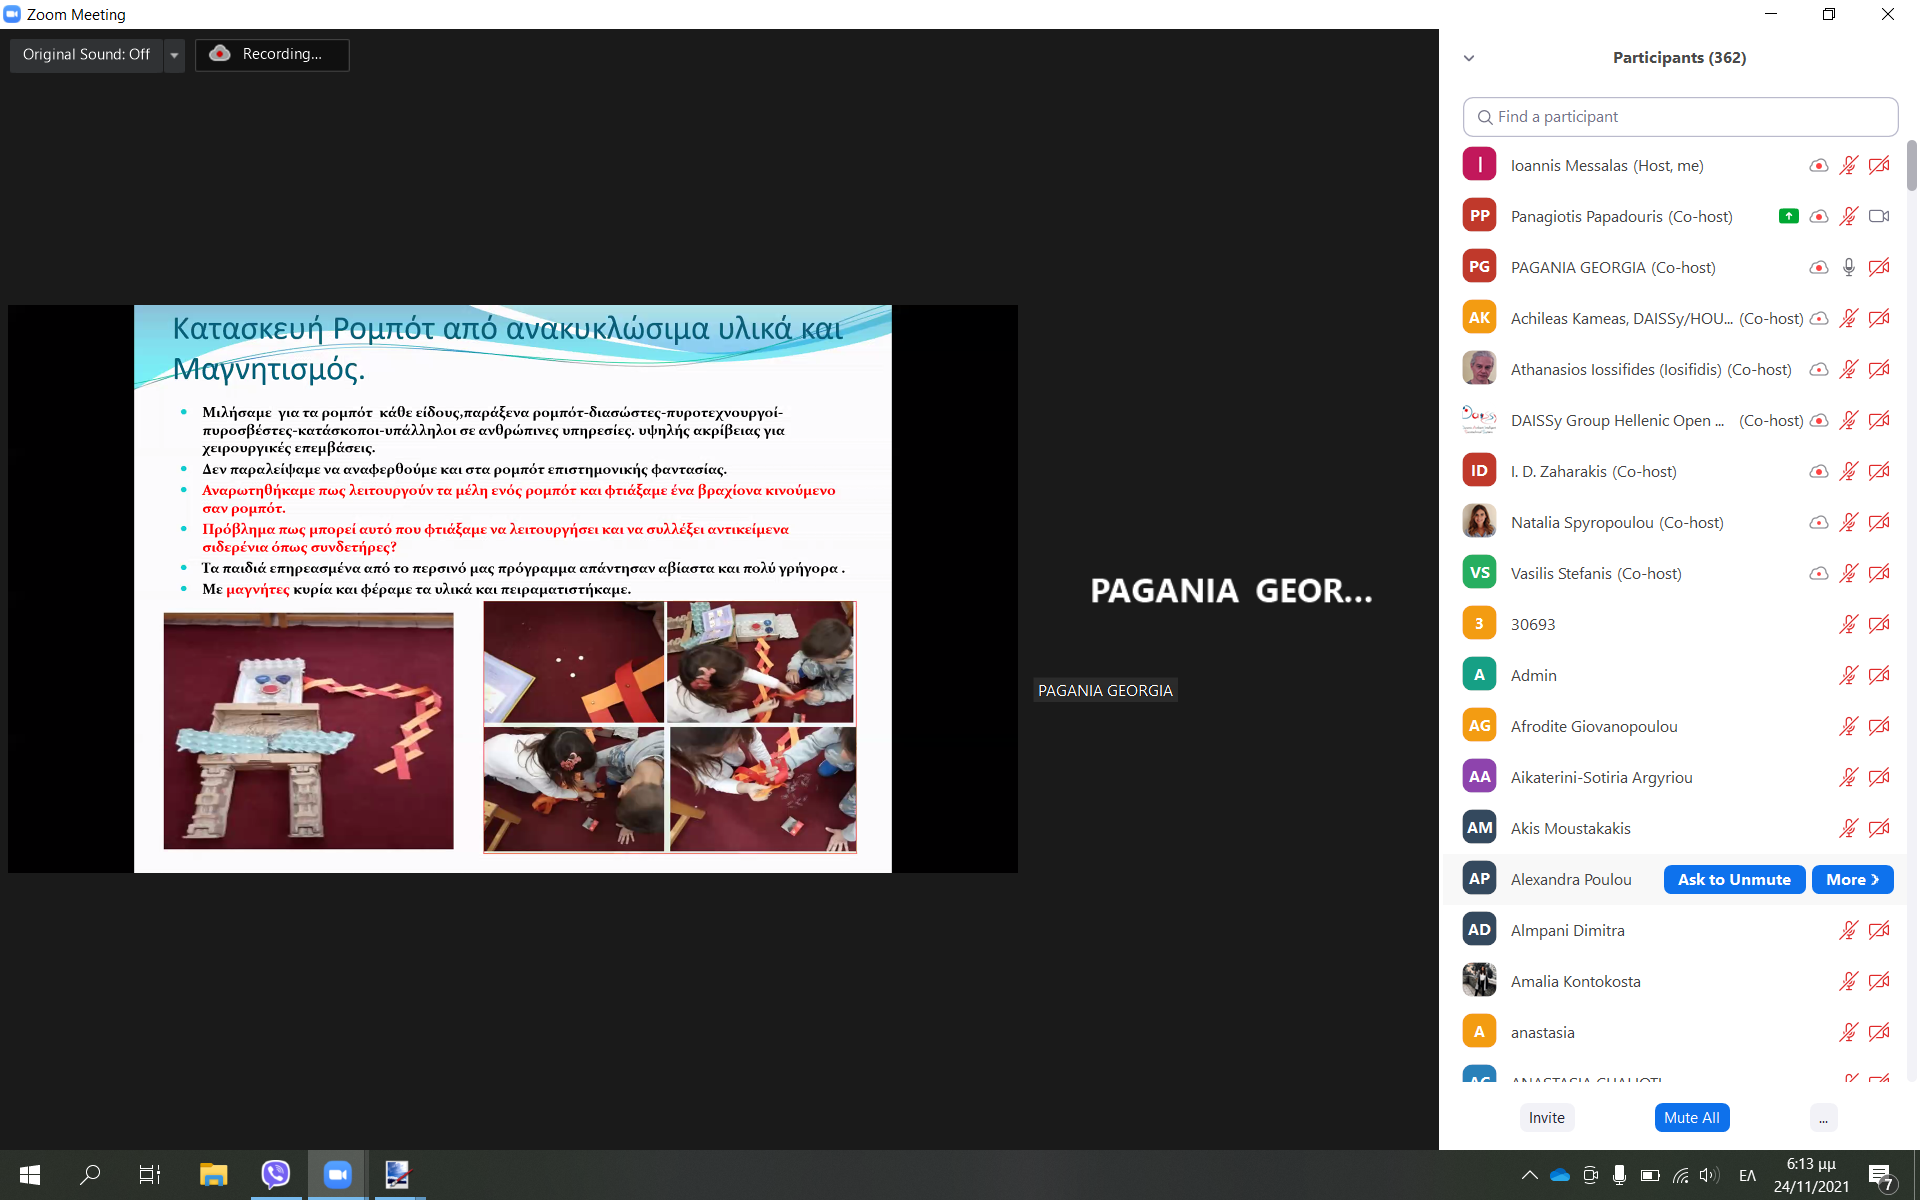Collapse Participants panel with chevron
This screenshot has width=1920, height=1200.
pos(1469,58)
